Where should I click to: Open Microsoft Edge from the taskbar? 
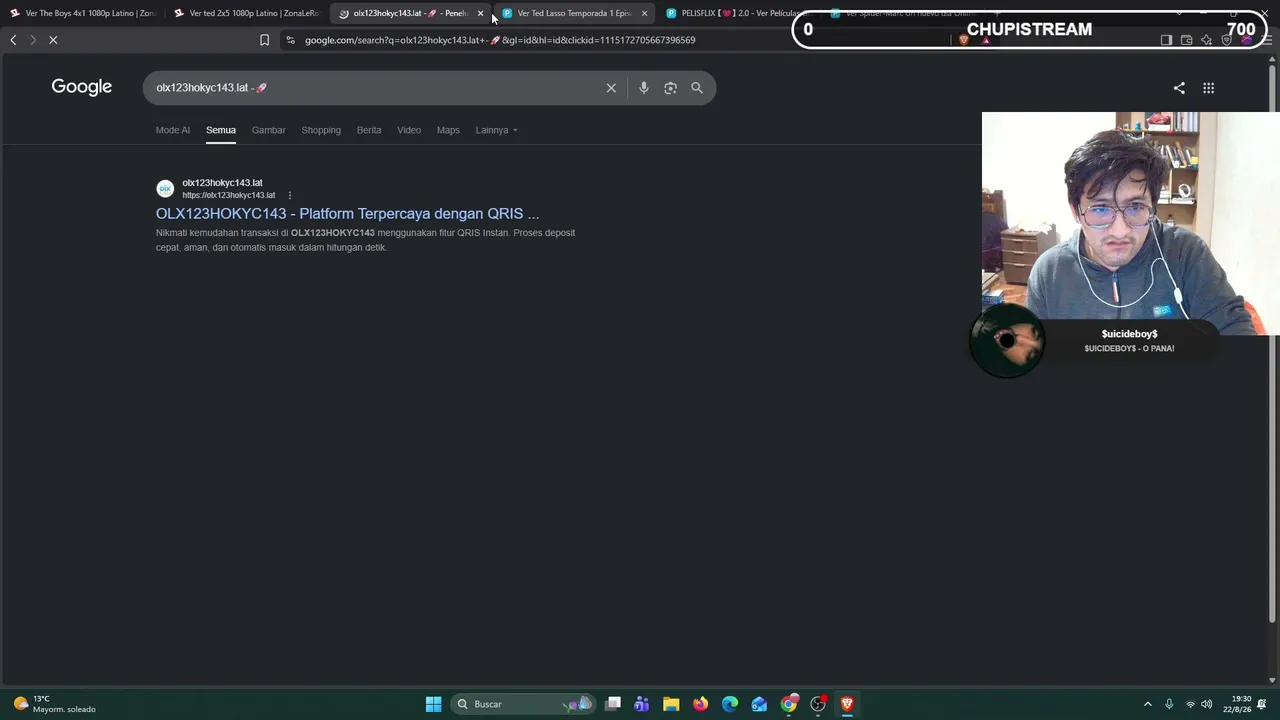tap(730, 704)
